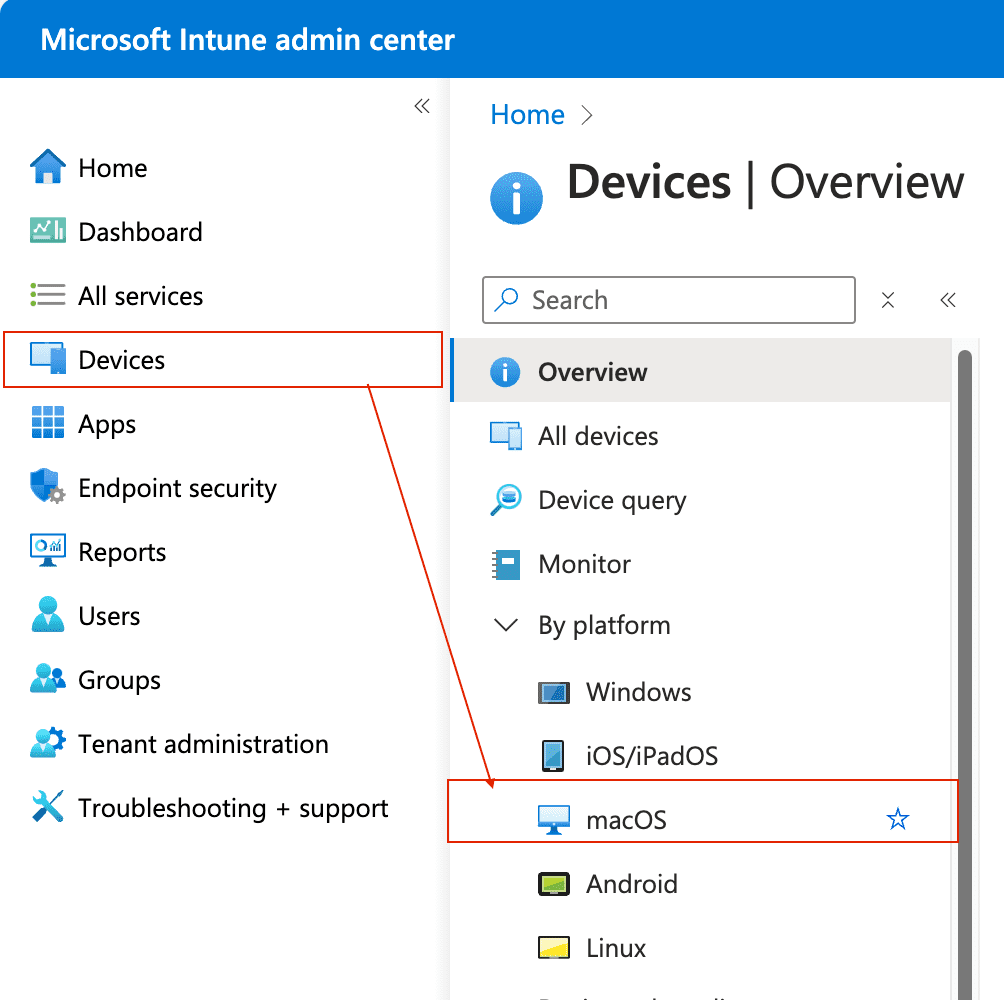Open Endpoint security shield icon
1004x1000 pixels.
[x=47, y=488]
